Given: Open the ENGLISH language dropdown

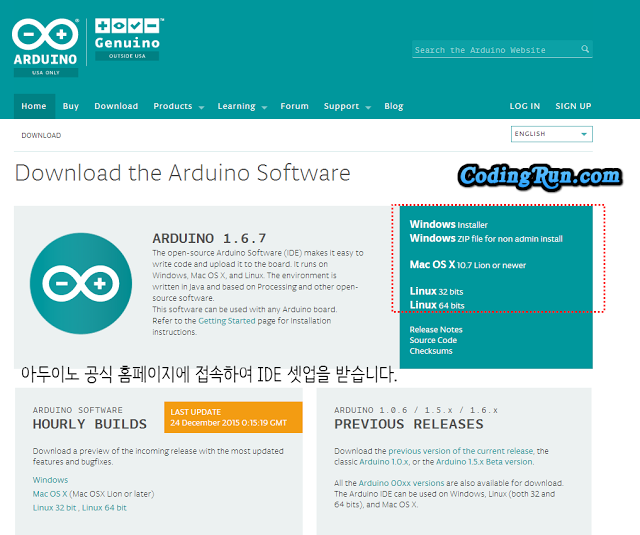Looking at the screenshot, I should pos(551,134).
